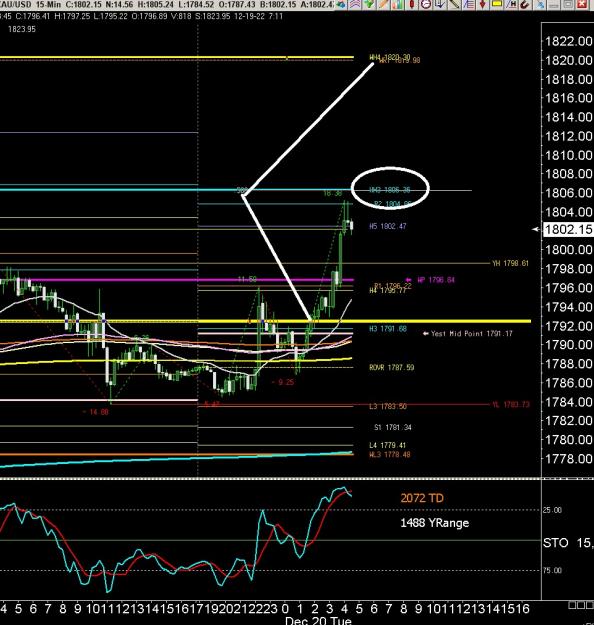This screenshot has height=625, width=594.
Task: Select the Fibonacci fan lines tool
Action: [468, 4]
